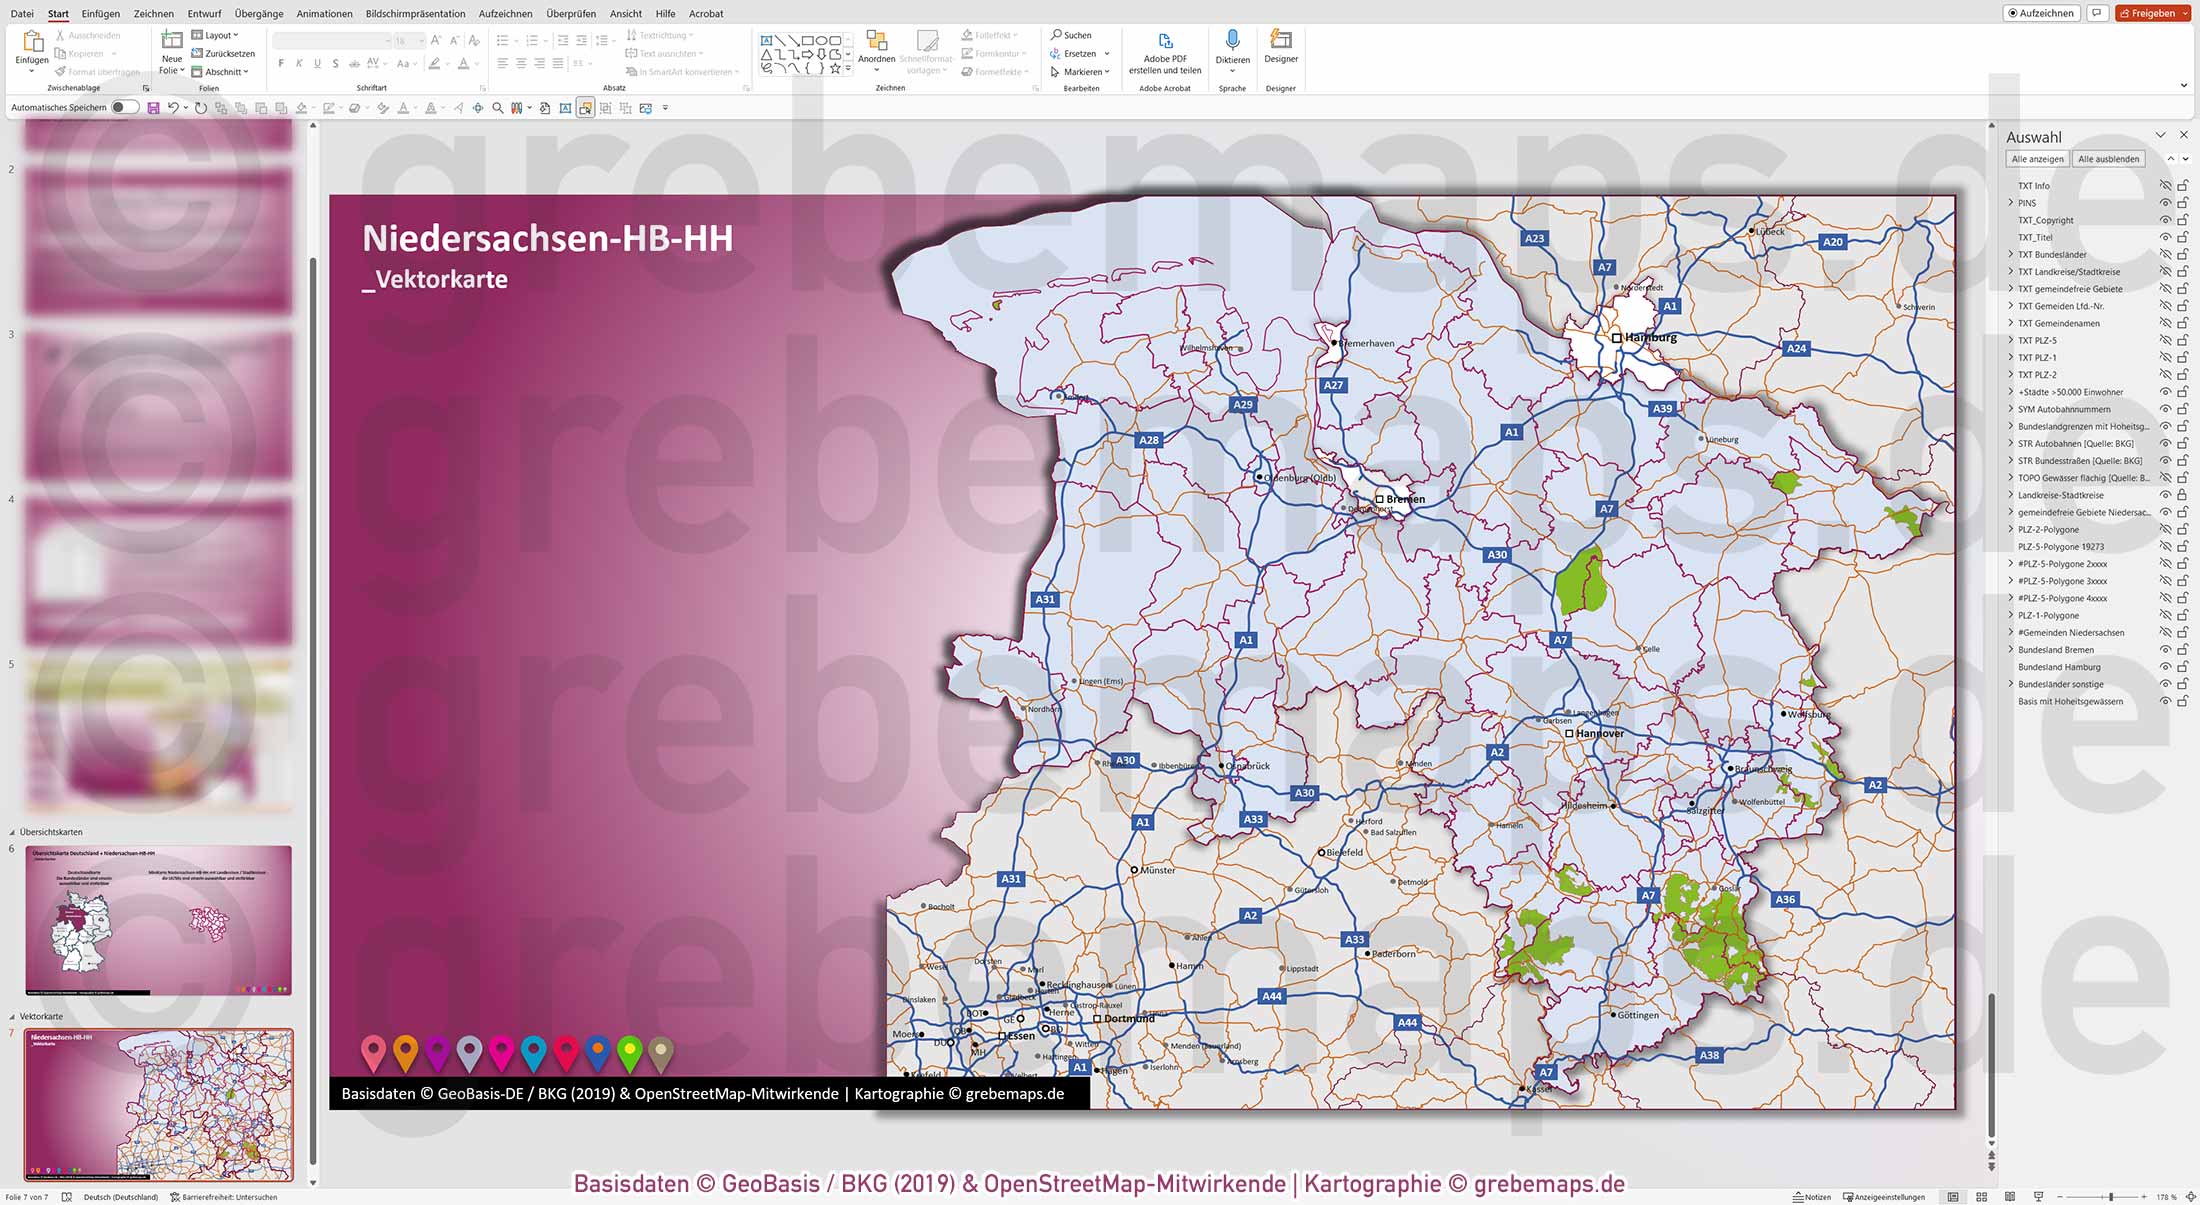2200x1205 pixels.
Task: Select the Star shape in the shapes gallery
Action: pos(835,68)
